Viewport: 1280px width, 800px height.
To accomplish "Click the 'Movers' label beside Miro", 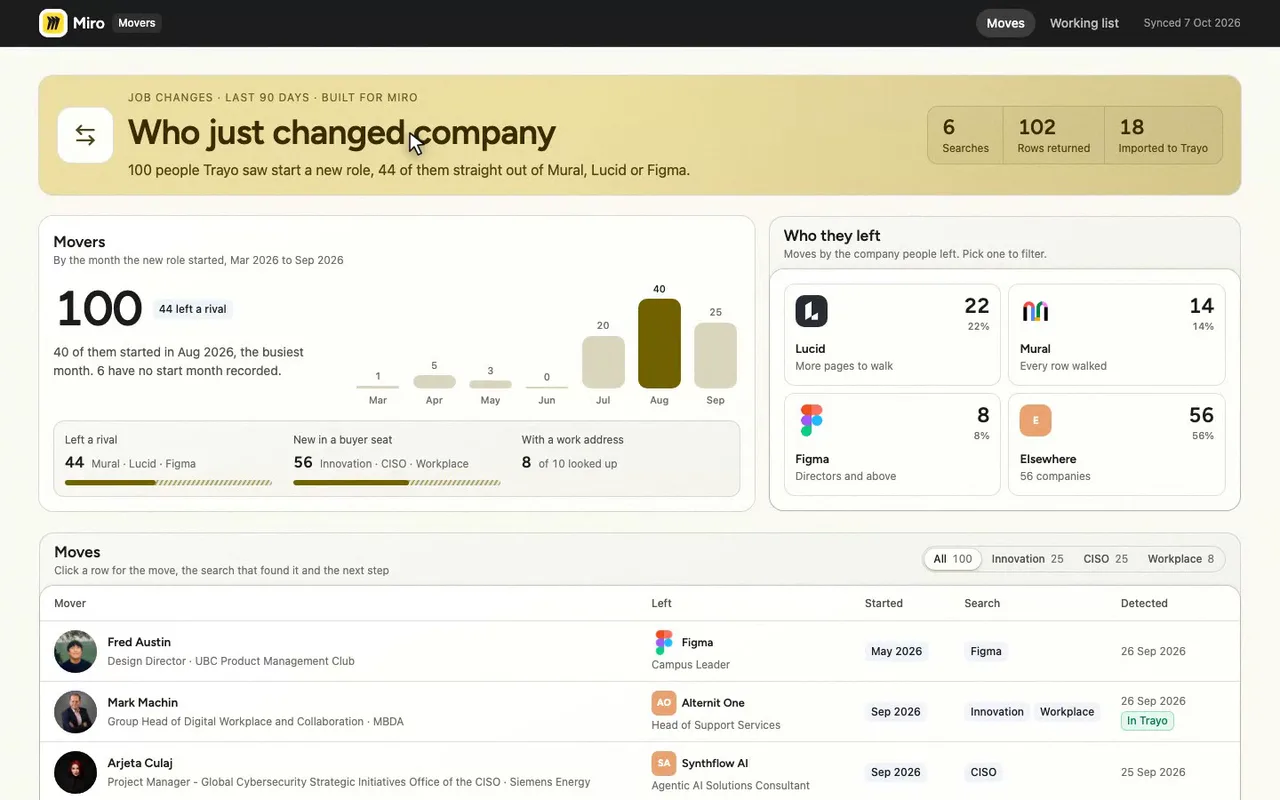I will coord(137,23).
